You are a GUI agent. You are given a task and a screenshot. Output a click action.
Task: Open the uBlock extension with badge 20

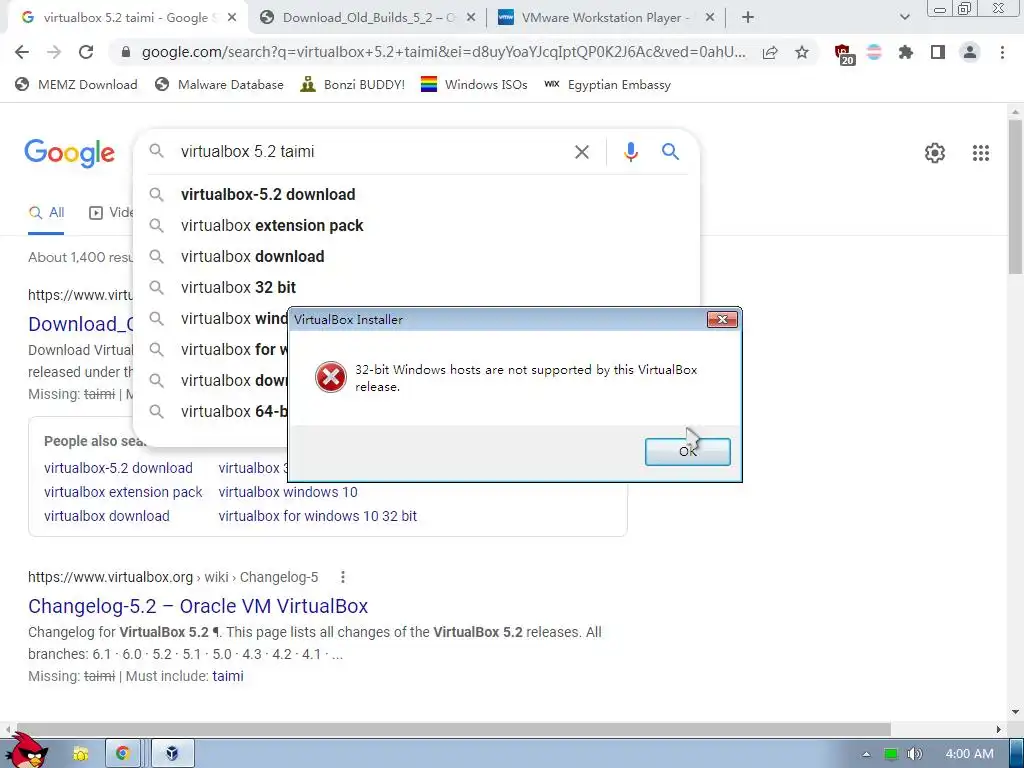843,54
